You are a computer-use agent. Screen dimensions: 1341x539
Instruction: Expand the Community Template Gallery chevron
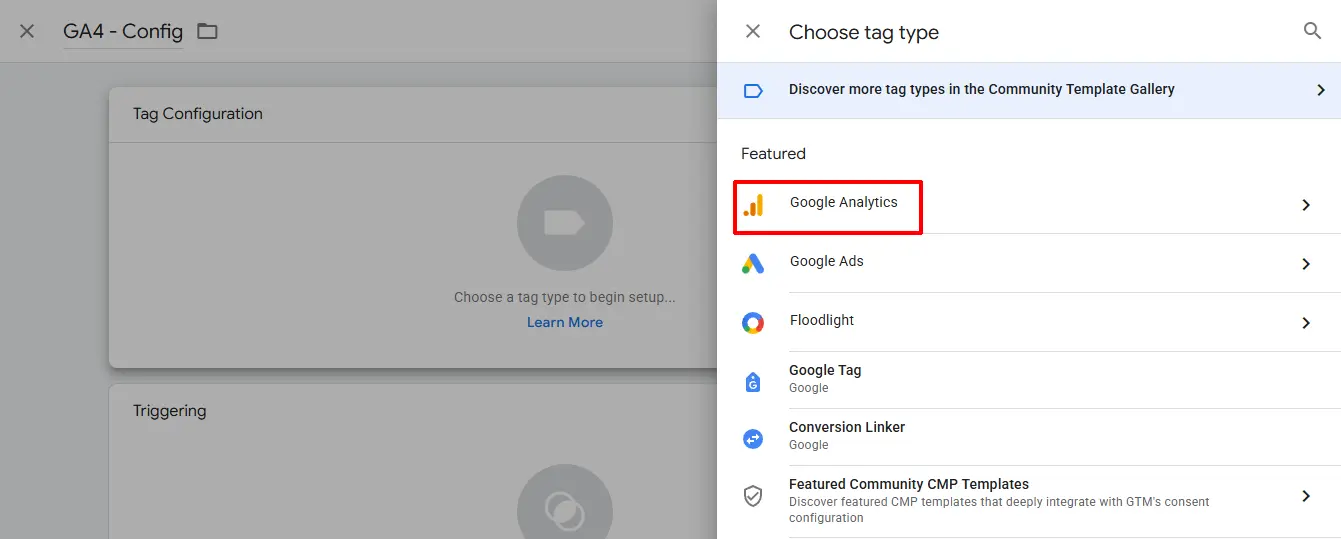click(1321, 90)
